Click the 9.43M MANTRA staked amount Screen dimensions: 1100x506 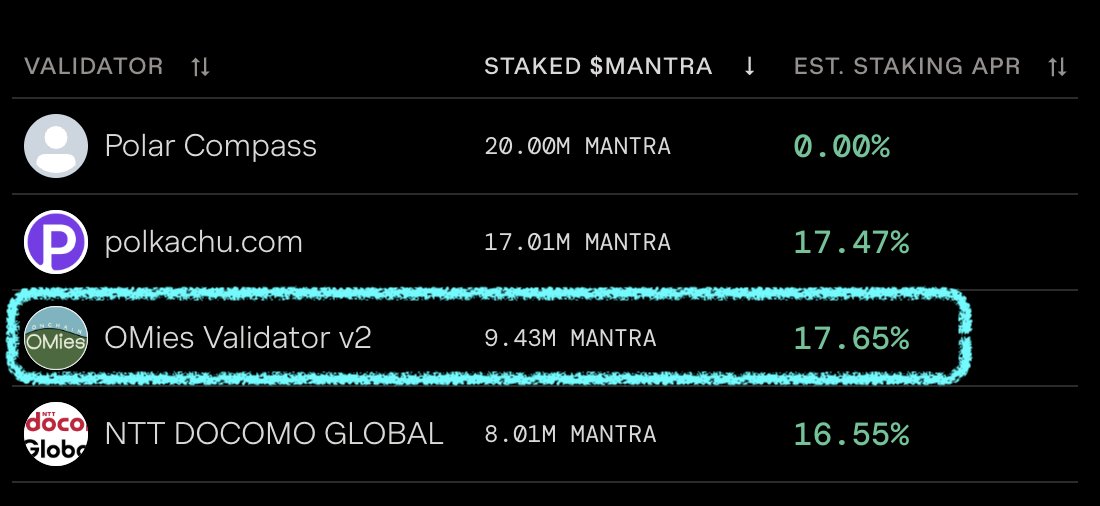[570, 339]
